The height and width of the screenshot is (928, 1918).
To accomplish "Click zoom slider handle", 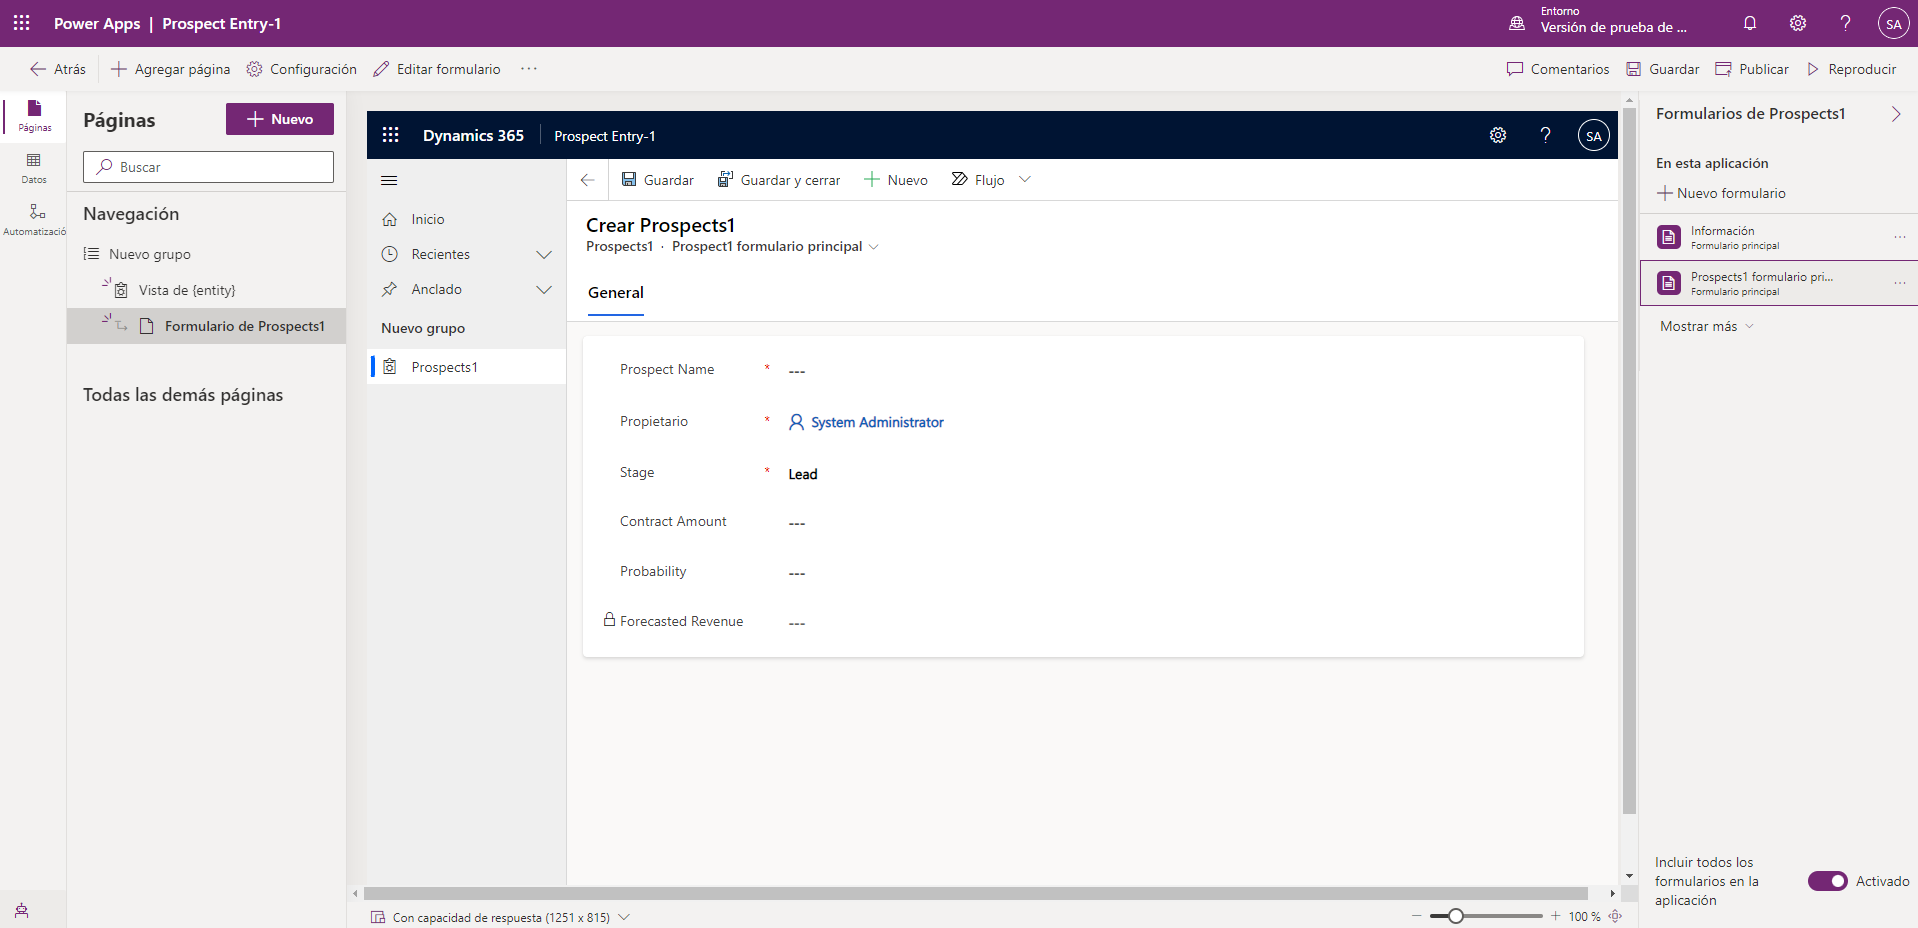I will tap(1456, 916).
